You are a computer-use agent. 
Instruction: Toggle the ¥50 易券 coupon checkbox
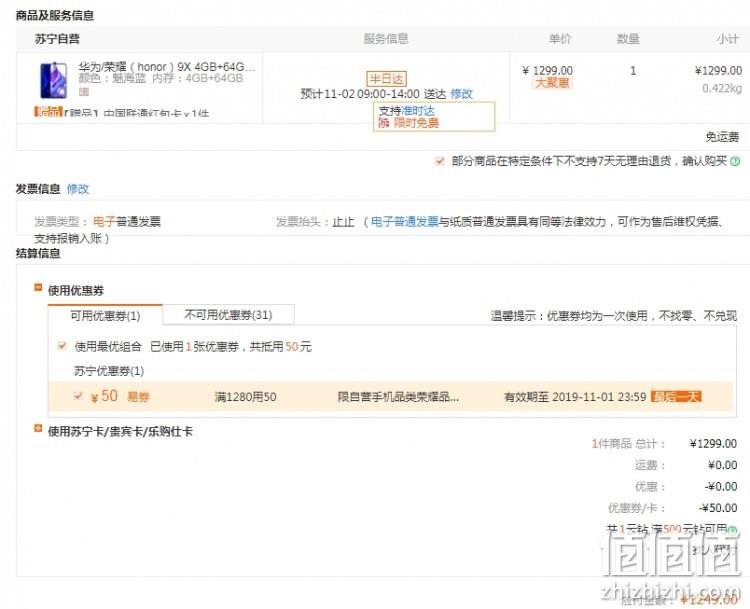(x=77, y=396)
